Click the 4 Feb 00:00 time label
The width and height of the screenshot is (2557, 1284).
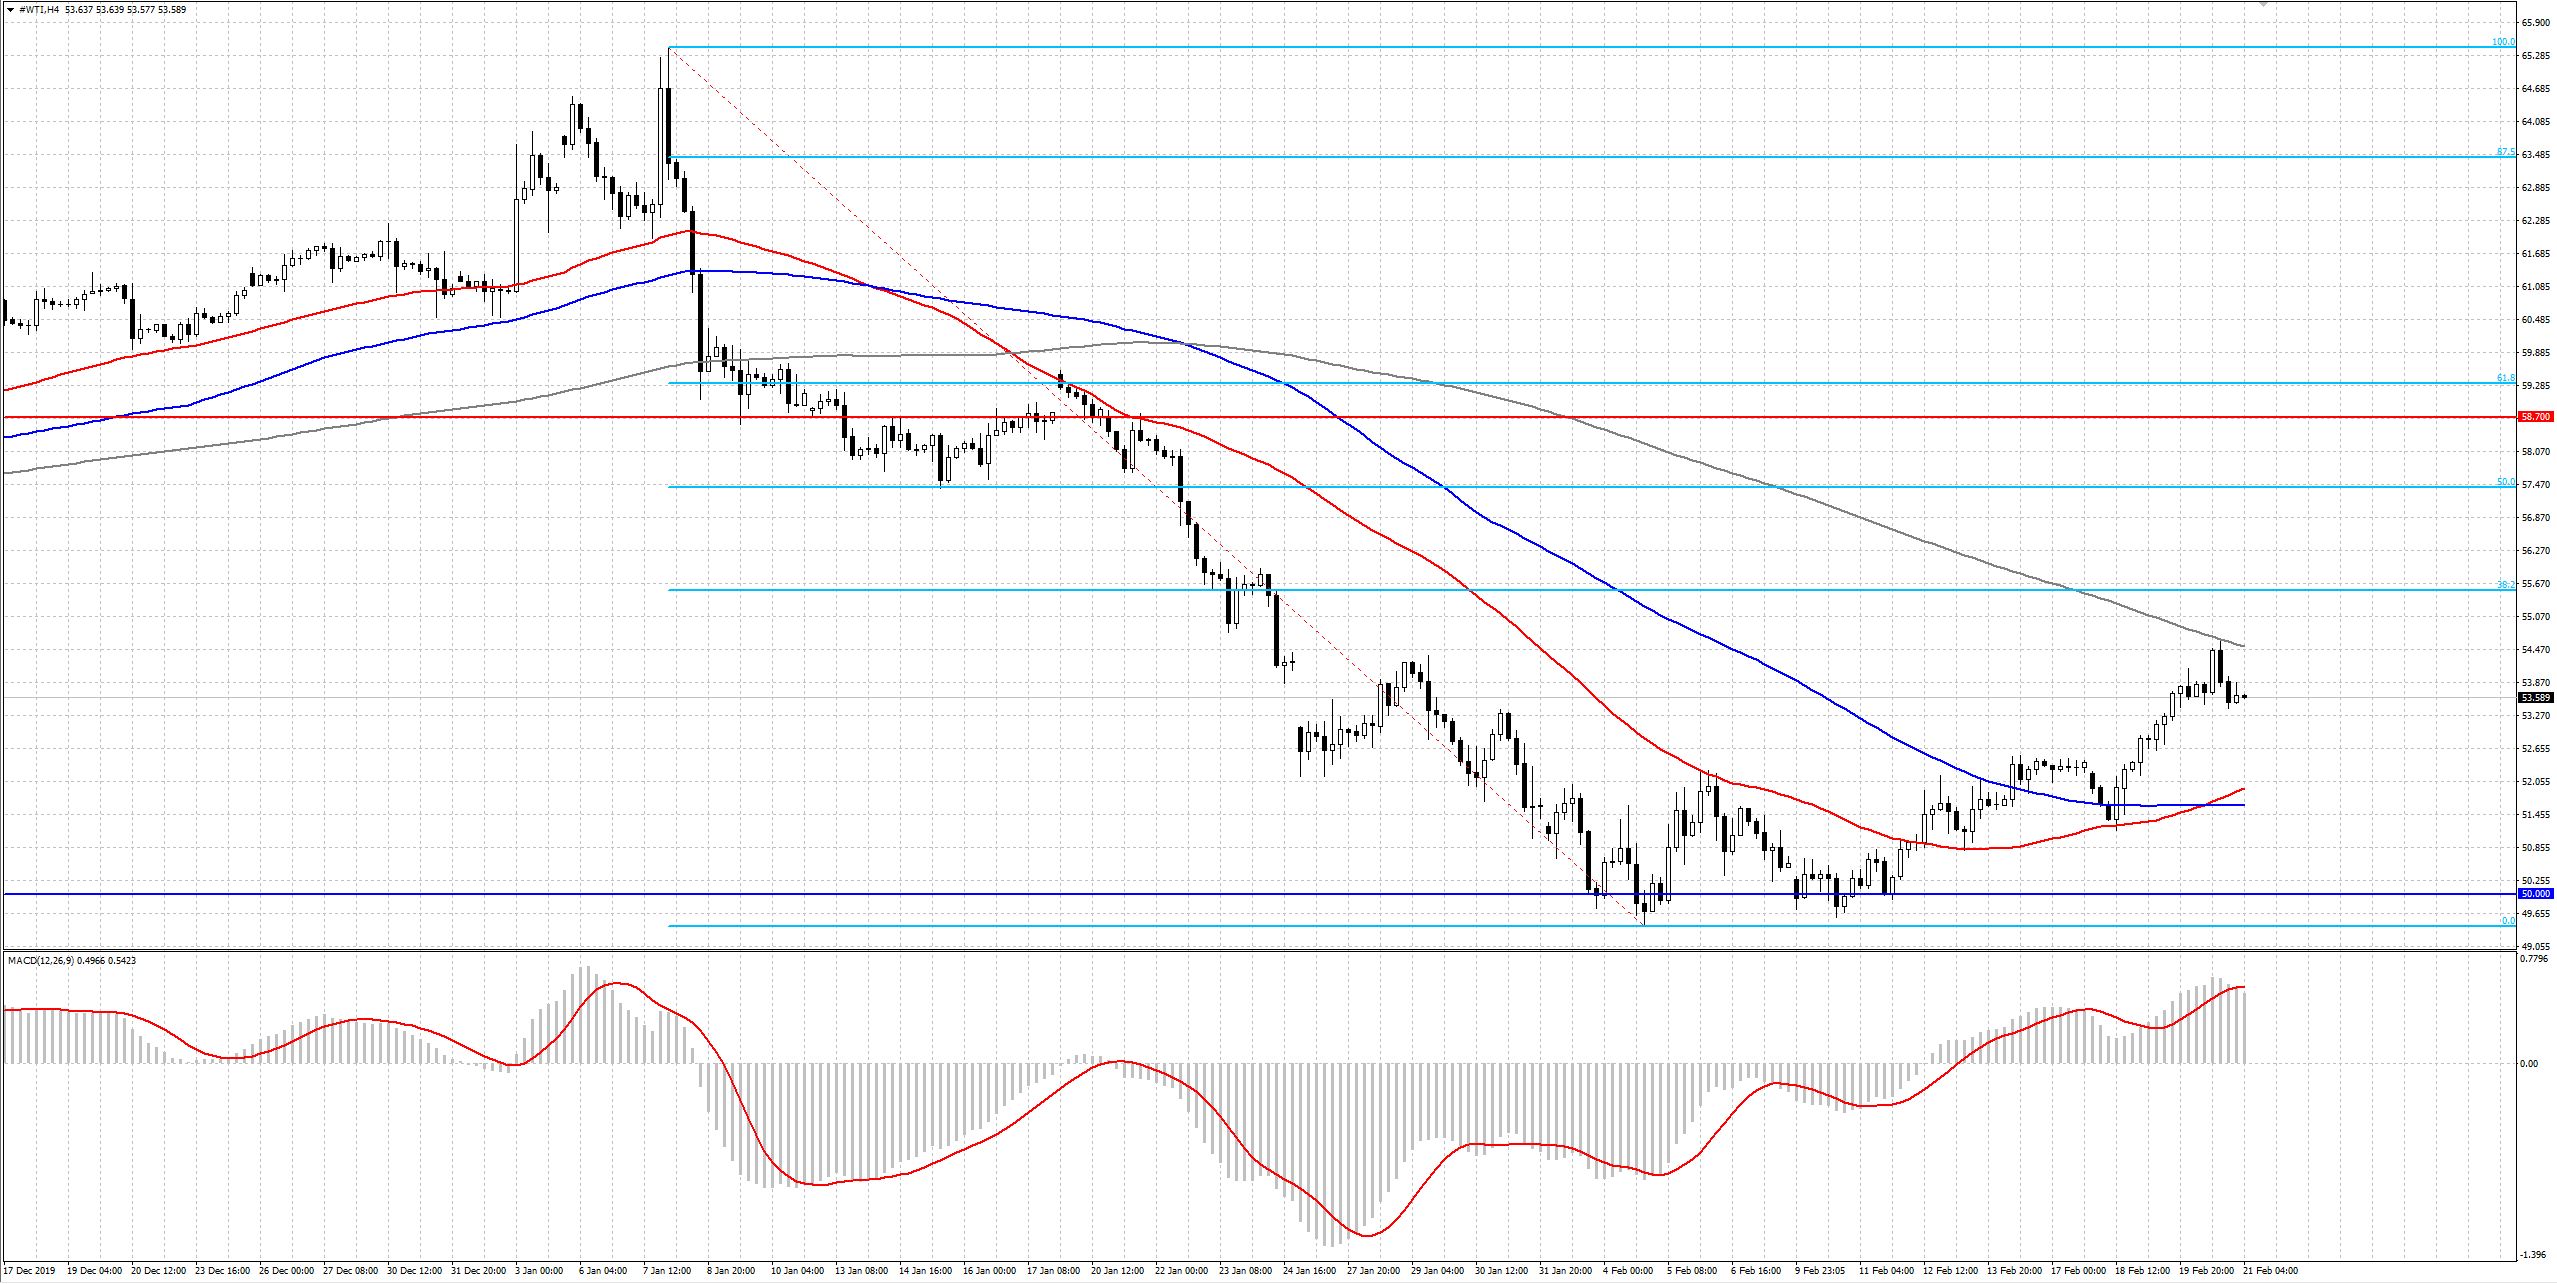click(x=1627, y=1271)
